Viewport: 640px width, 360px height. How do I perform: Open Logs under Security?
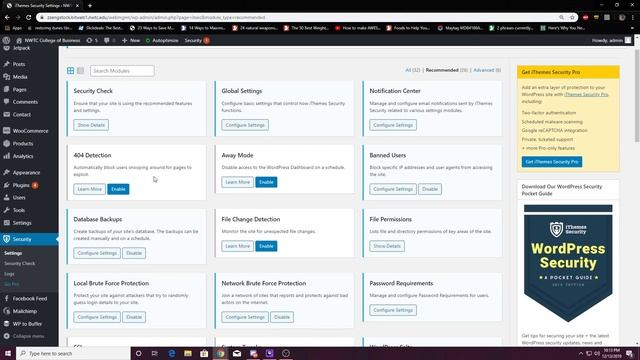coord(9,274)
